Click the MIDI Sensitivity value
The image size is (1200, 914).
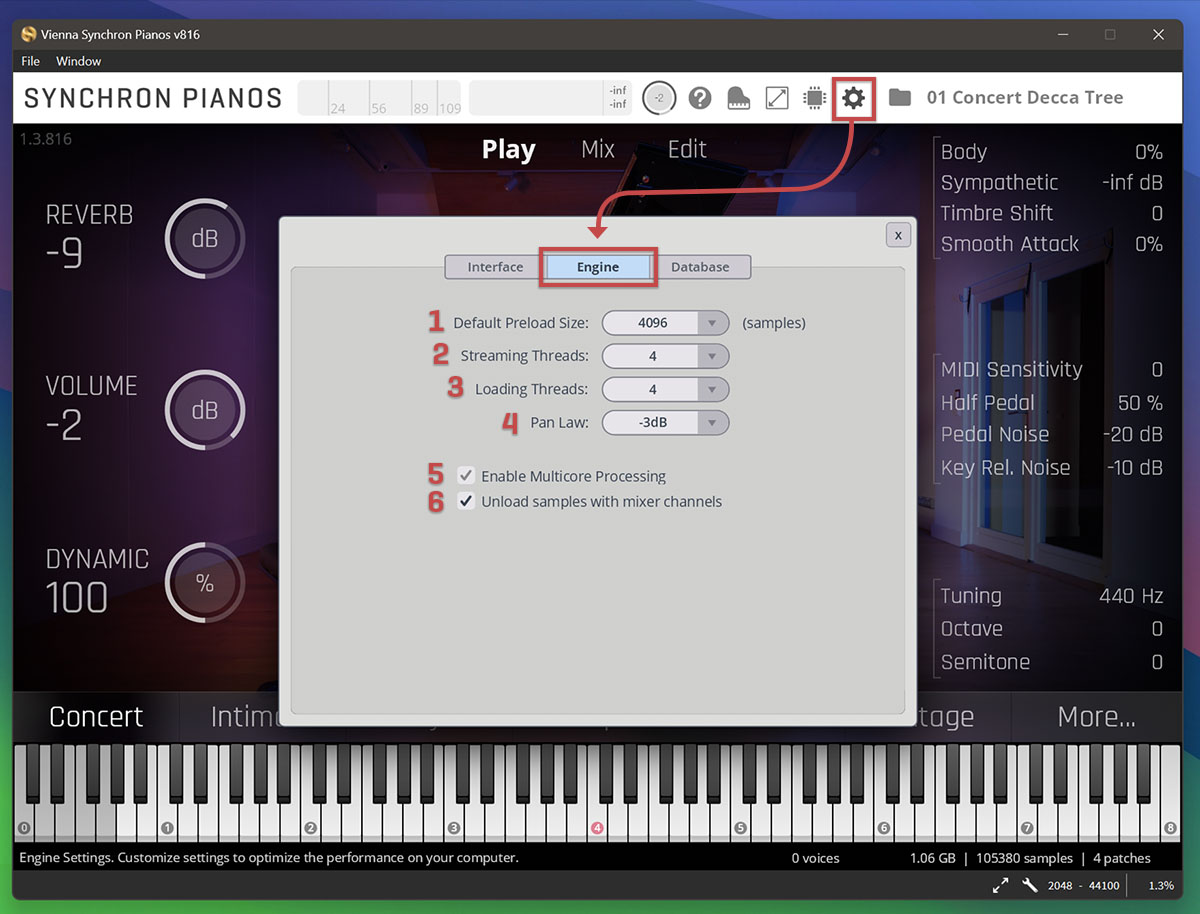(1157, 370)
